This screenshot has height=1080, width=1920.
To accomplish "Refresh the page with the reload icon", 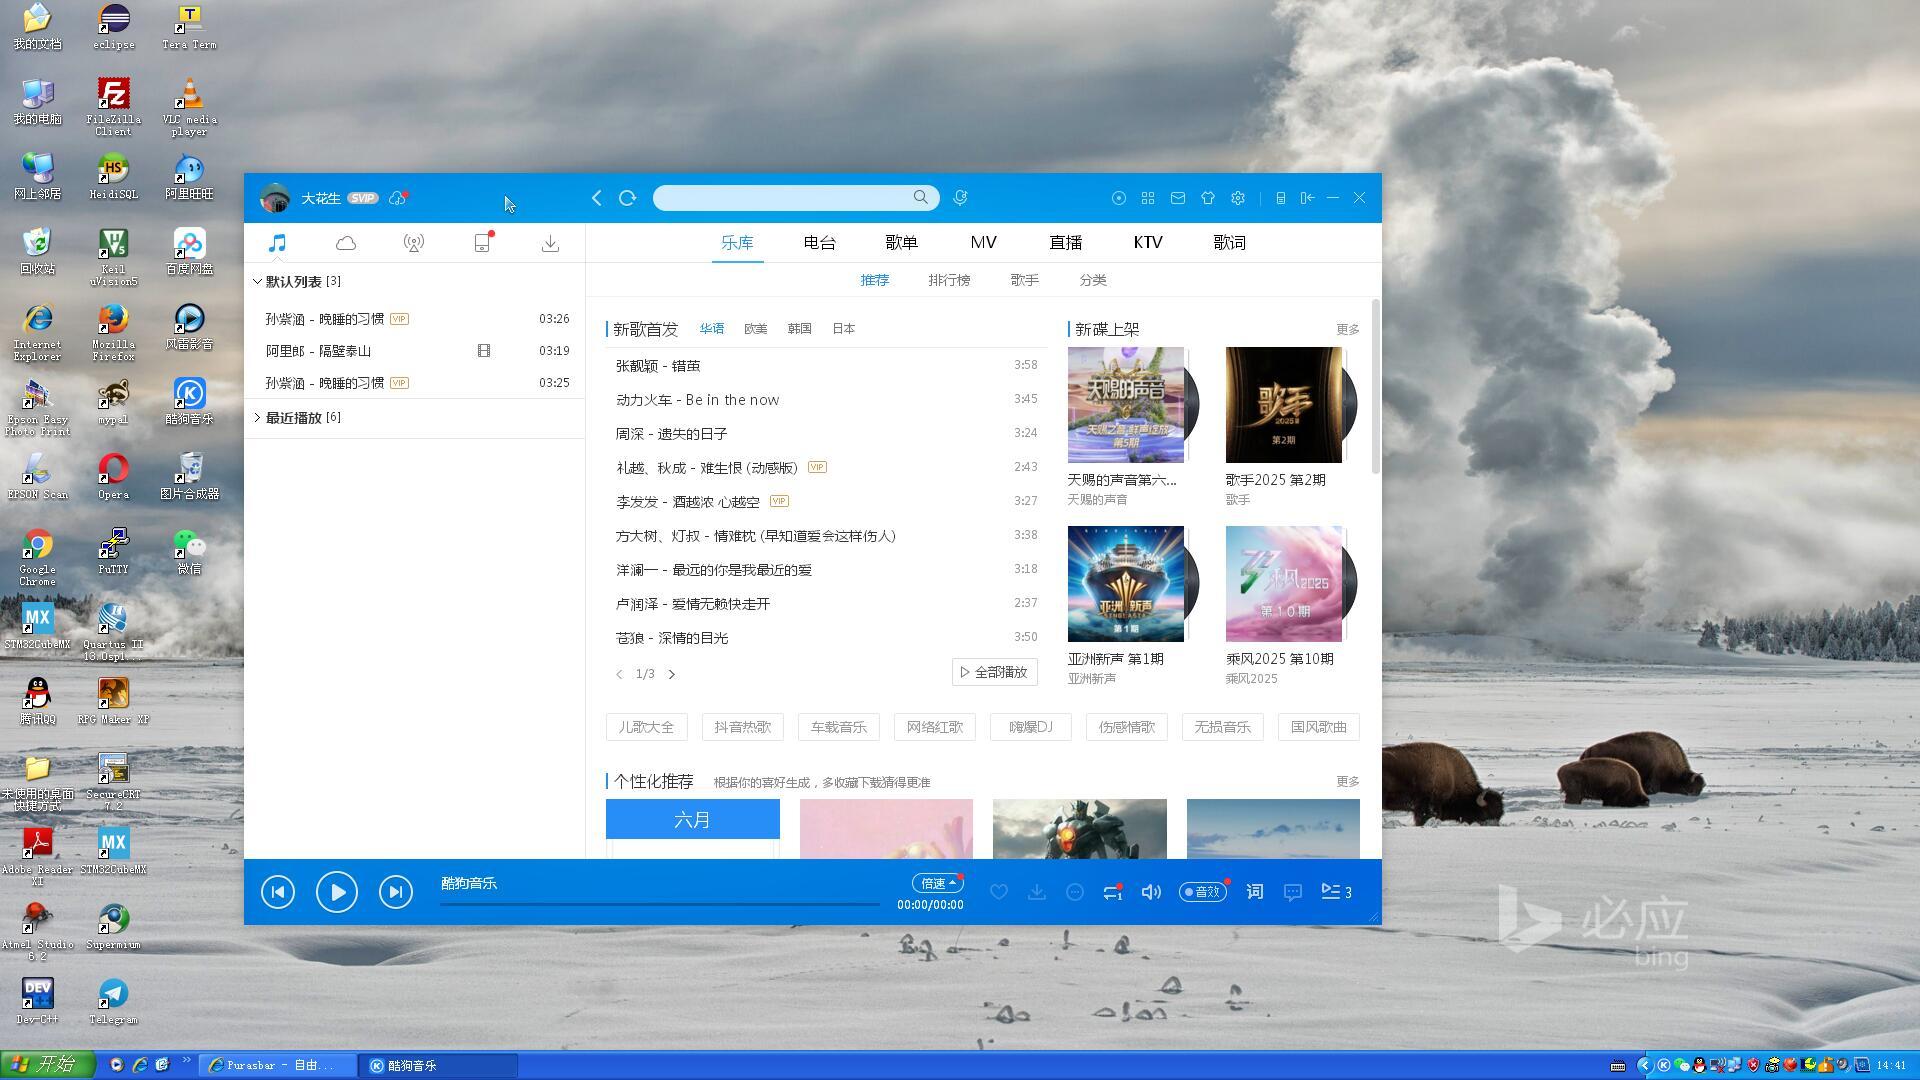I will [x=628, y=198].
